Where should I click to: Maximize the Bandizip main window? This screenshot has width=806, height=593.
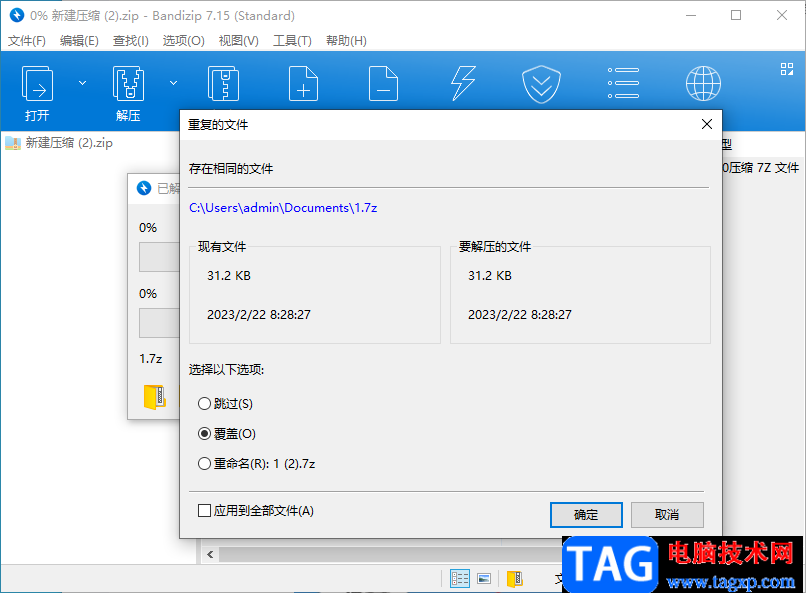736,15
